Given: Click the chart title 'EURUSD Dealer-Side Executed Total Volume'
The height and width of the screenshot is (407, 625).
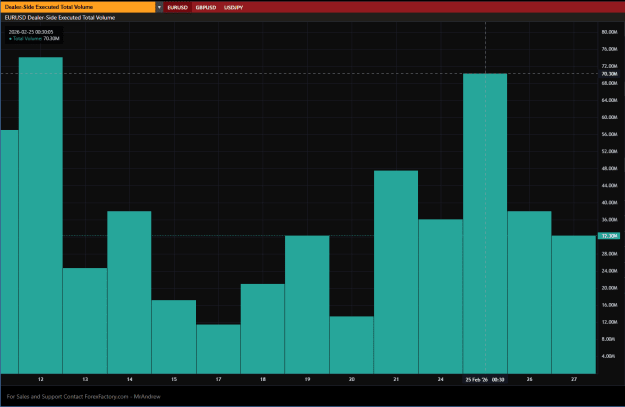Looking at the screenshot, I should click(x=60, y=18).
